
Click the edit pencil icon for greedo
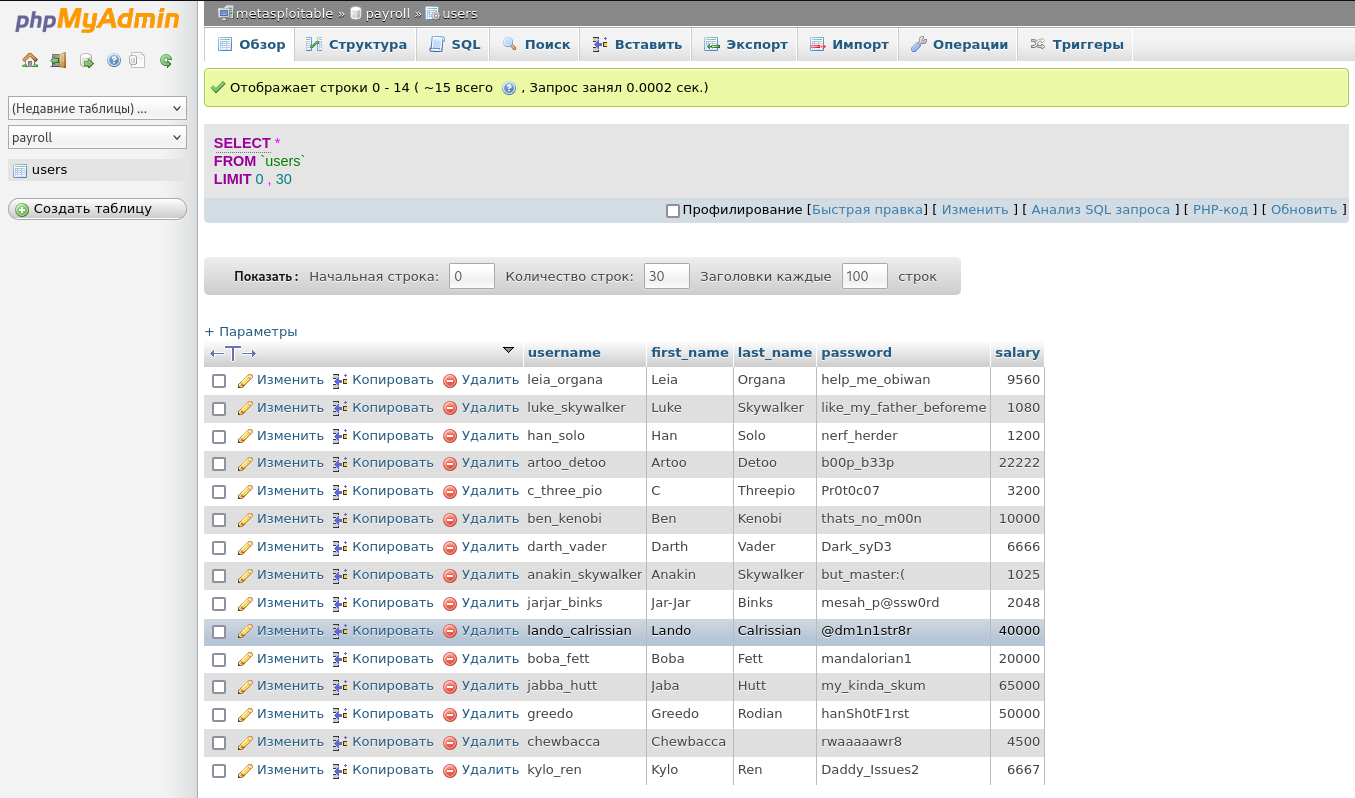tap(245, 714)
